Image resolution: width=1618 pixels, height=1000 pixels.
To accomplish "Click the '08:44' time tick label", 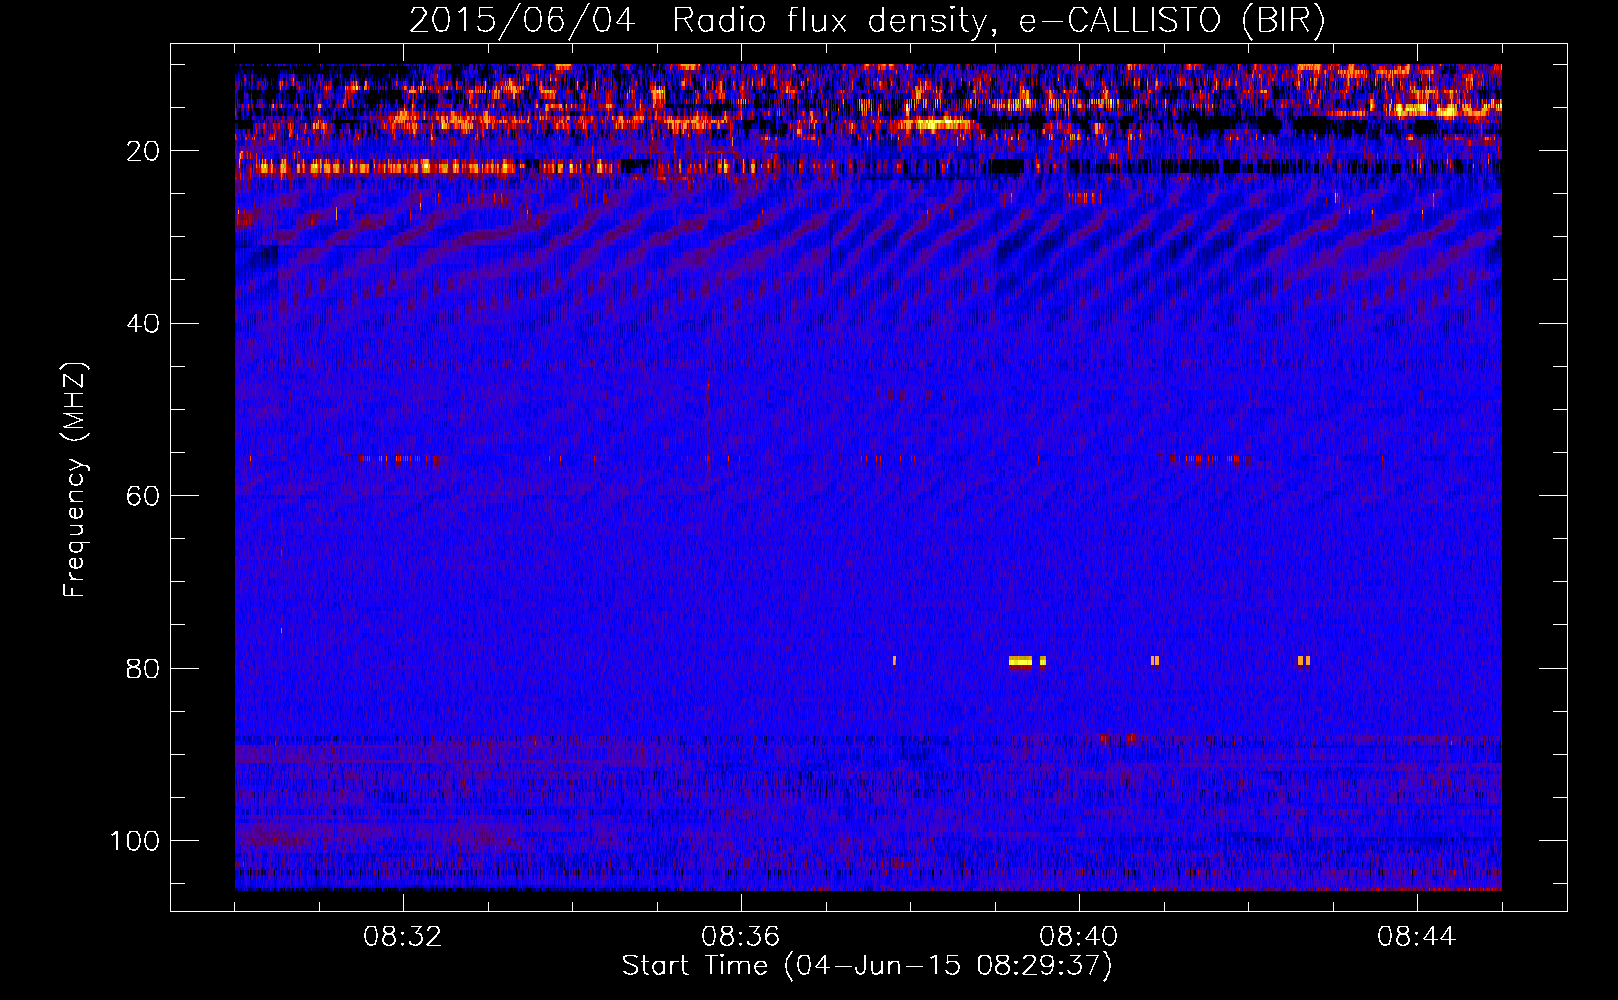I will pos(1417,937).
